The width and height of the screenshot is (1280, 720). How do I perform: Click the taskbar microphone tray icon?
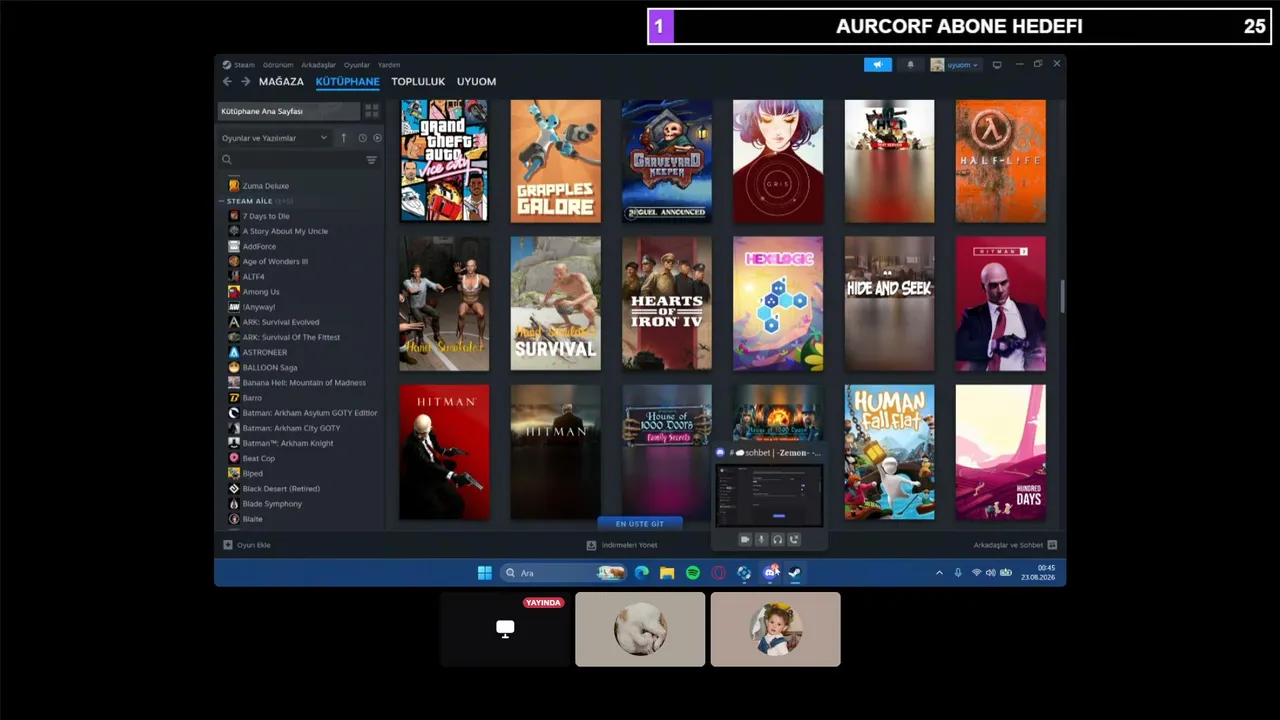[958, 573]
